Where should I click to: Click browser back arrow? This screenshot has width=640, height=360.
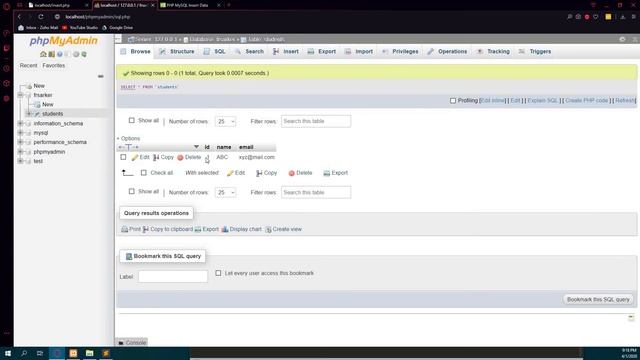click(x=19, y=17)
